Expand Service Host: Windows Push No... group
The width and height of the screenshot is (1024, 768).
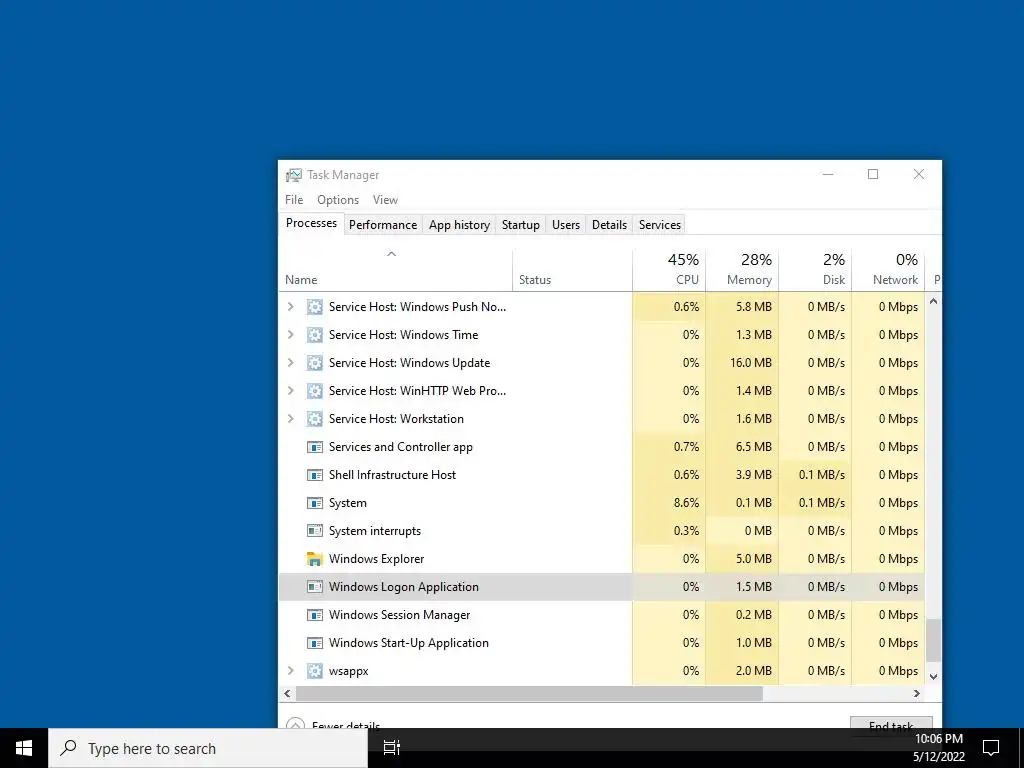pos(291,307)
